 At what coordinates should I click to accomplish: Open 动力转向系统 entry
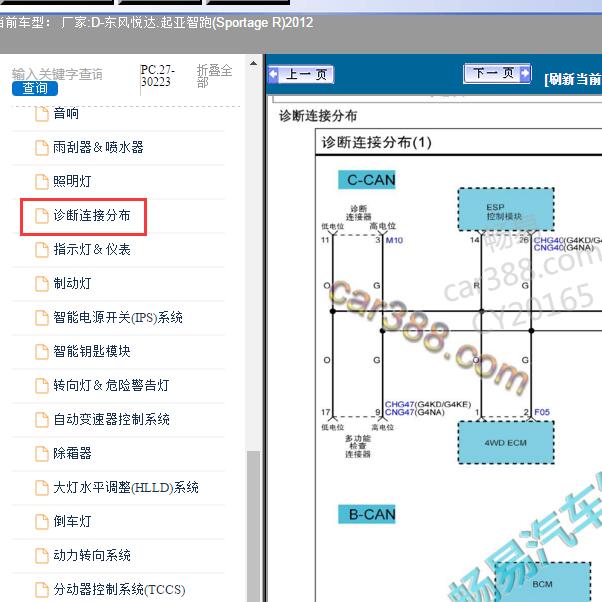[x=92, y=555]
